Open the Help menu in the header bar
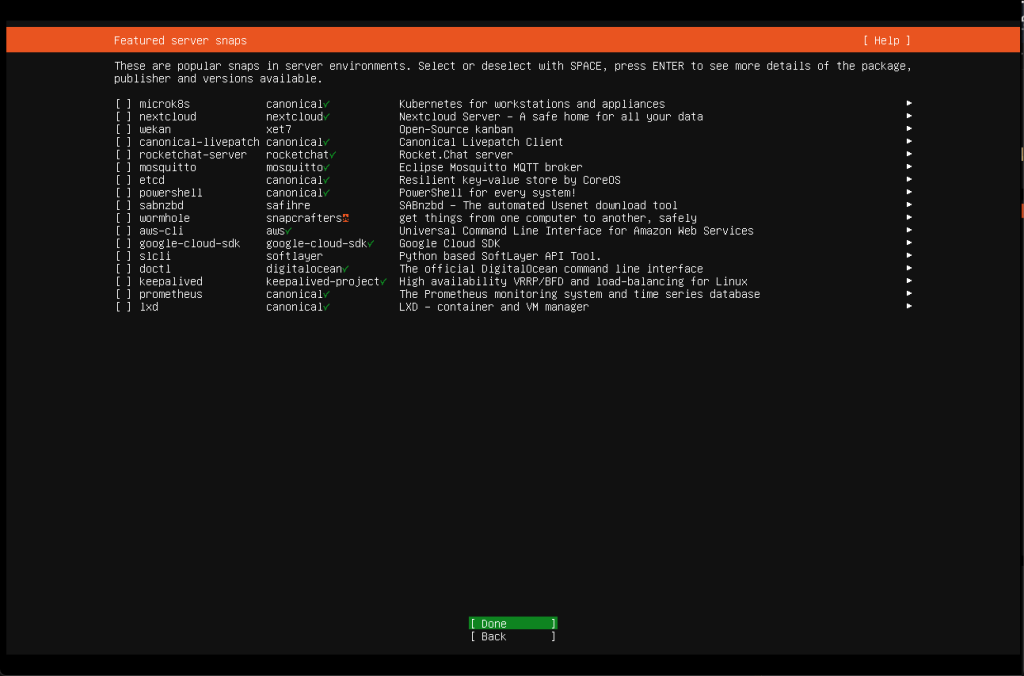 (886, 40)
